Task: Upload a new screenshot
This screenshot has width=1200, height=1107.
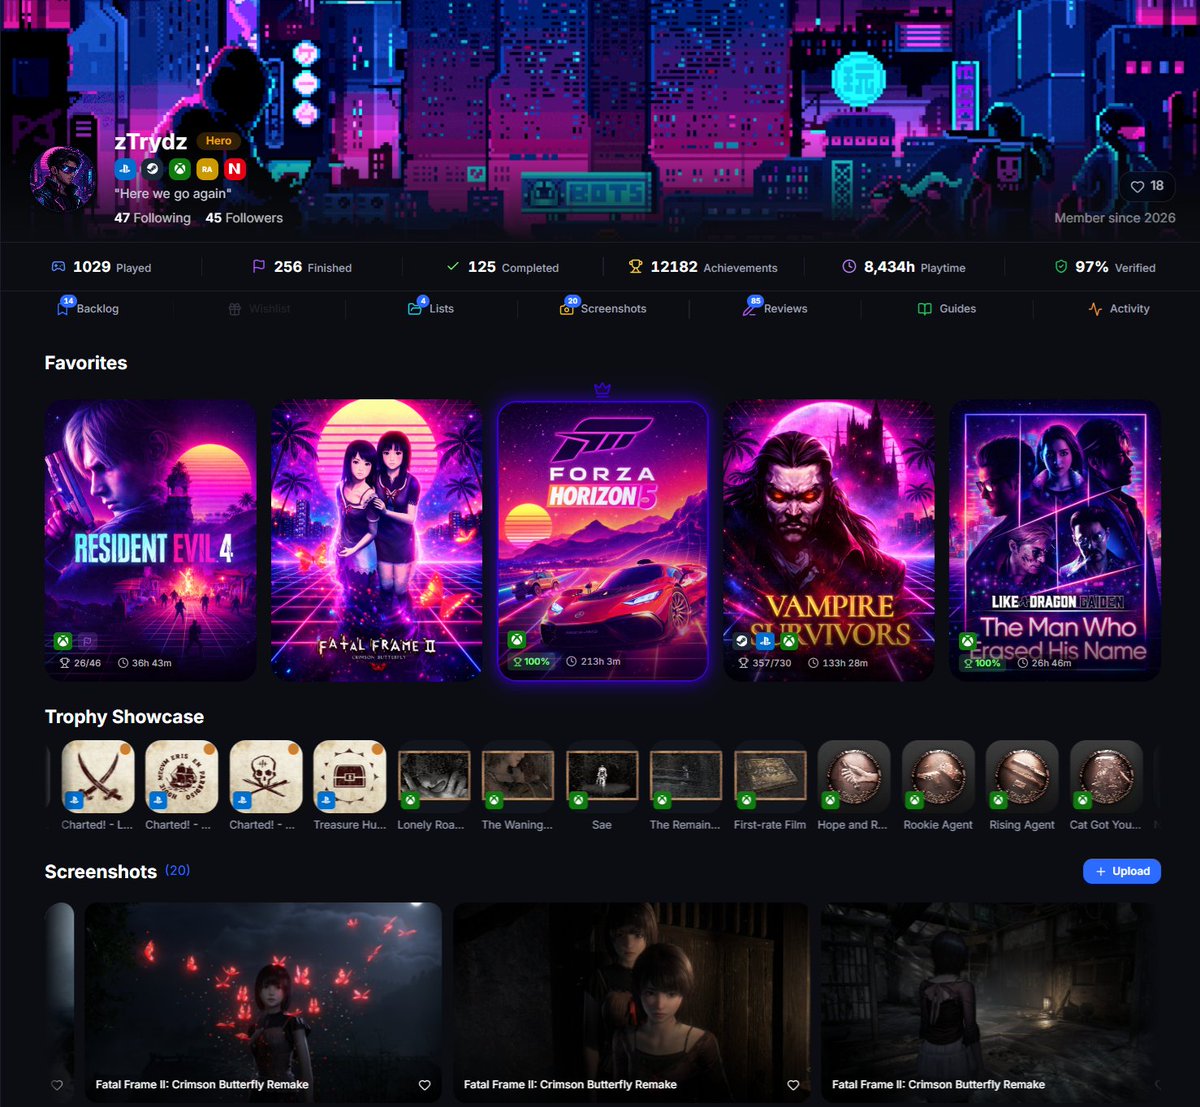Action: pyautogui.click(x=1122, y=871)
